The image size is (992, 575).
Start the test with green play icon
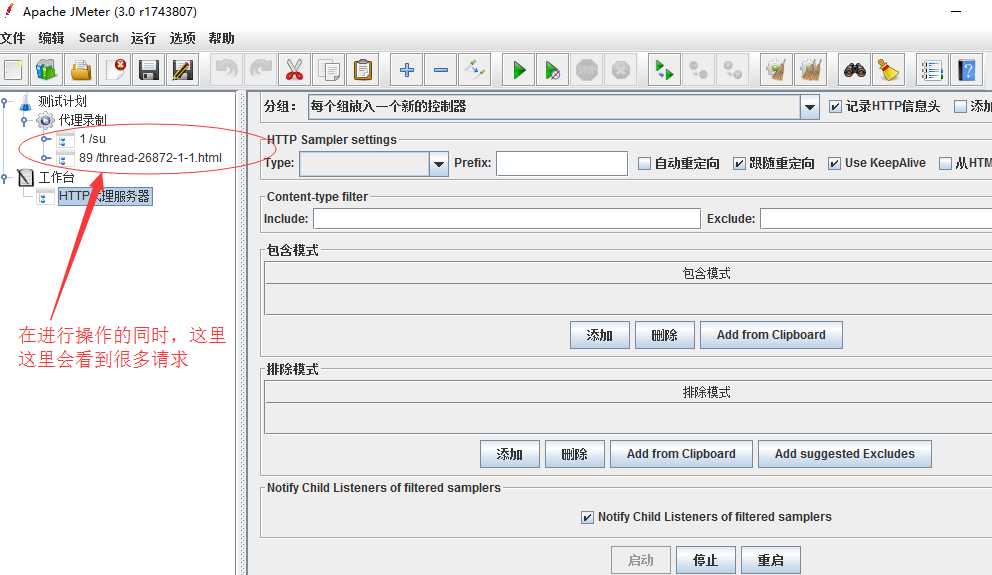pos(519,70)
